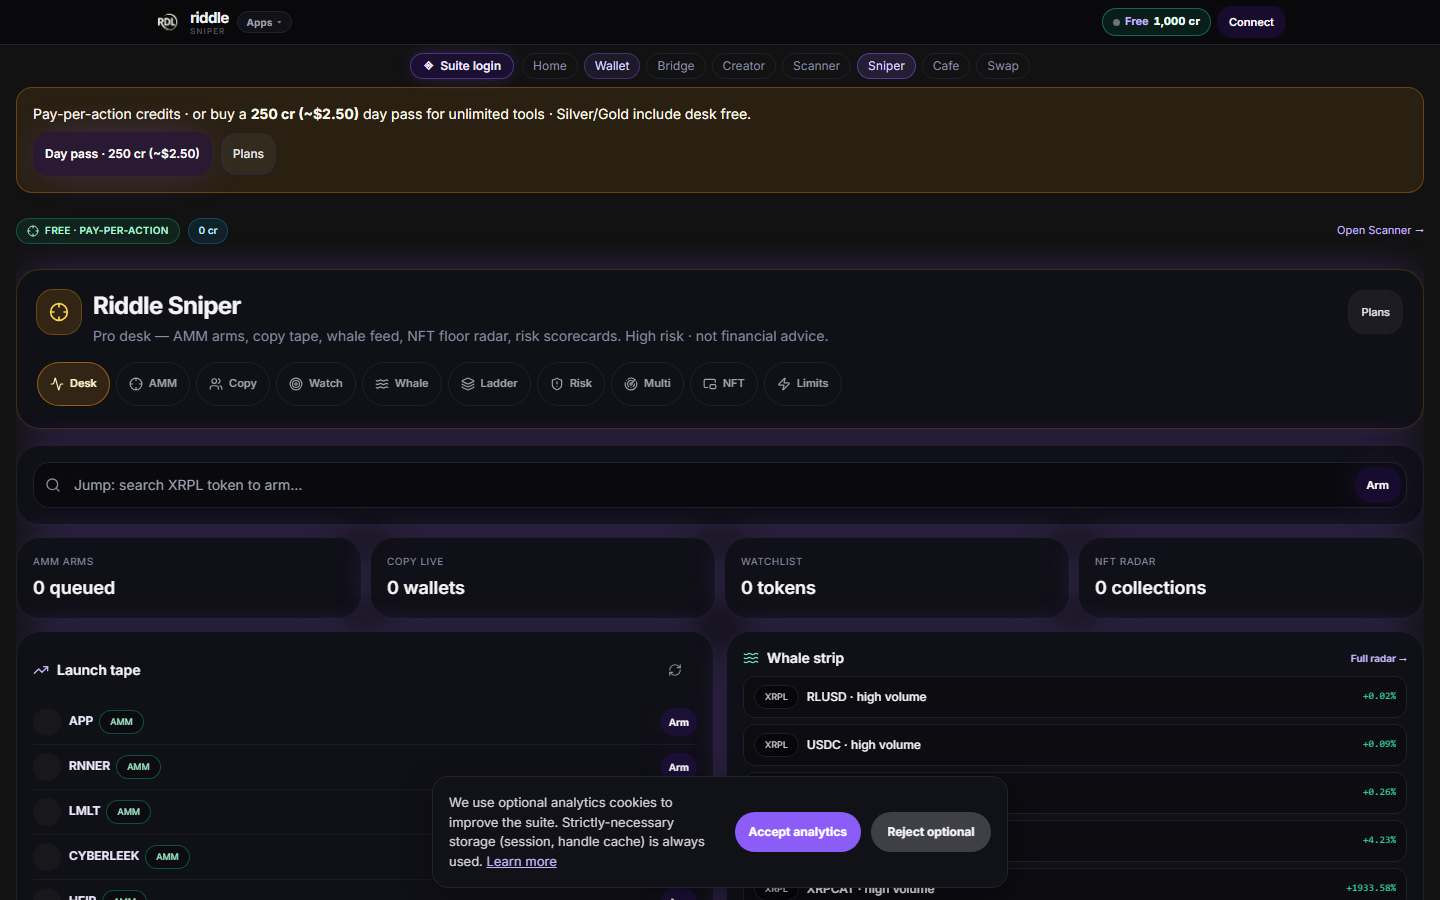The image size is (1440, 900).
Task: Accept analytics cookies
Action: click(797, 832)
